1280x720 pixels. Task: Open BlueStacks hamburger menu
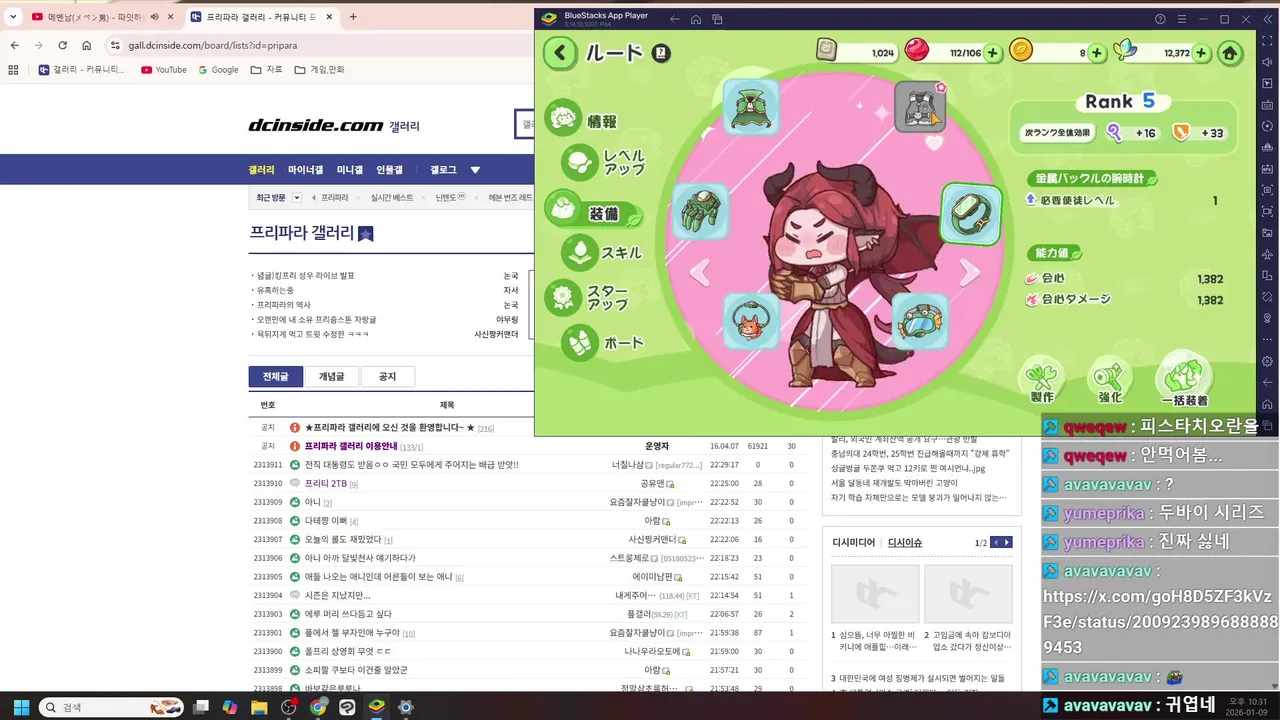[1182, 19]
